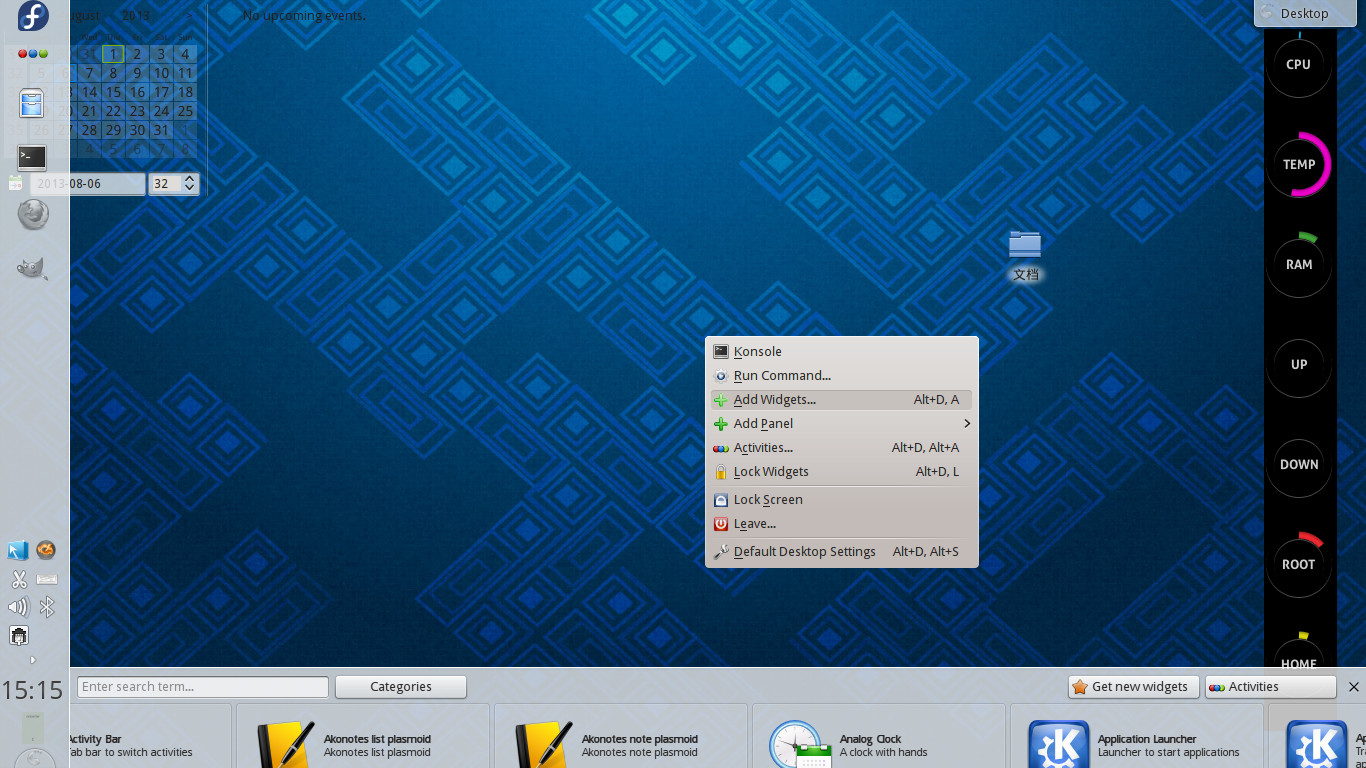
Task: Close the widget explorer panel
Action: pyautogui.click(x=1353, y=687)
